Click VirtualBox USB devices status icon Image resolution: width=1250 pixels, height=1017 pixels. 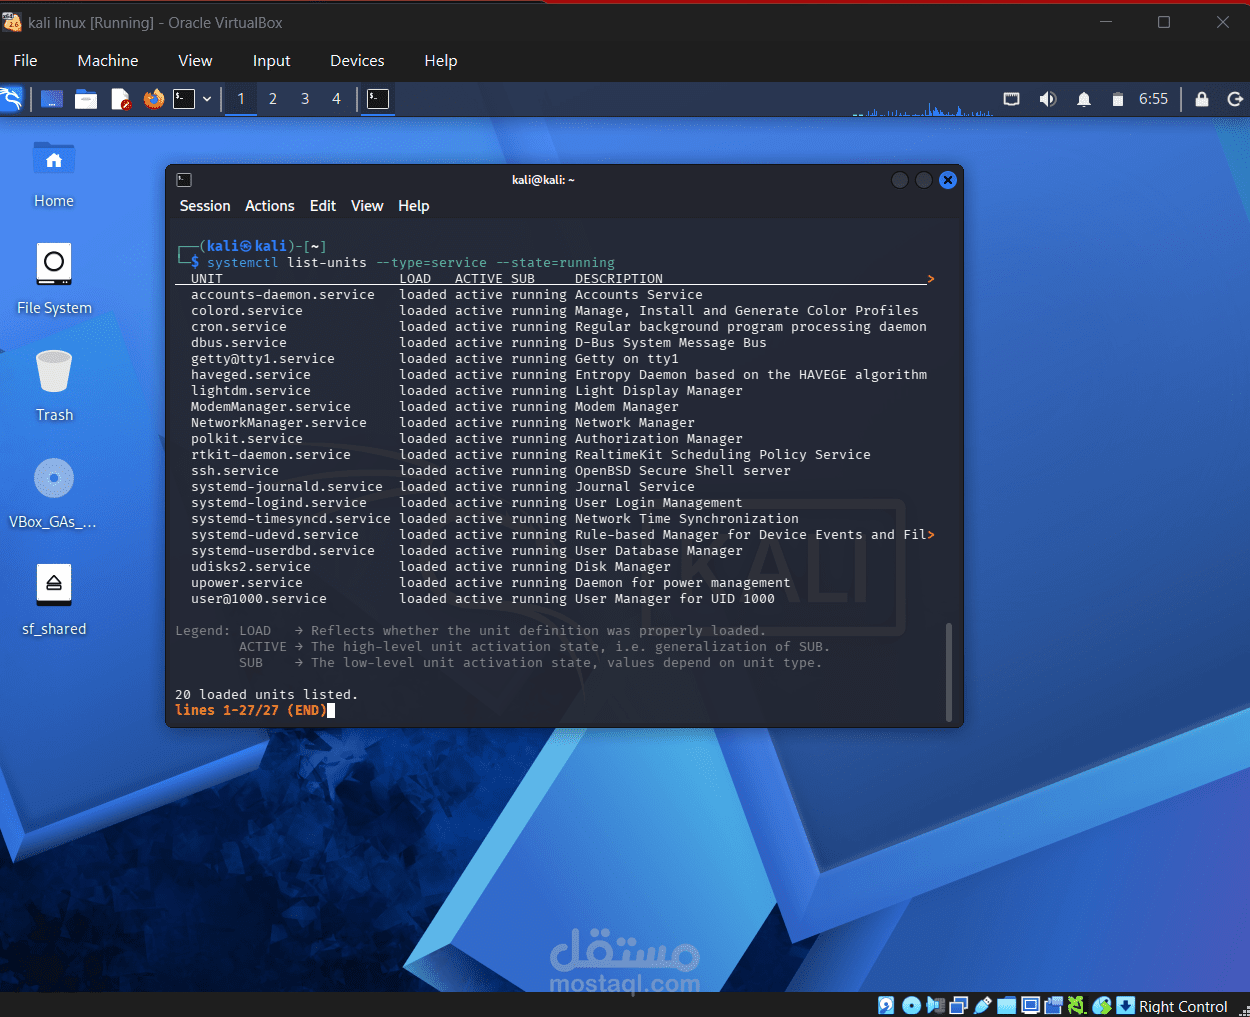[x=983, y=1006]
